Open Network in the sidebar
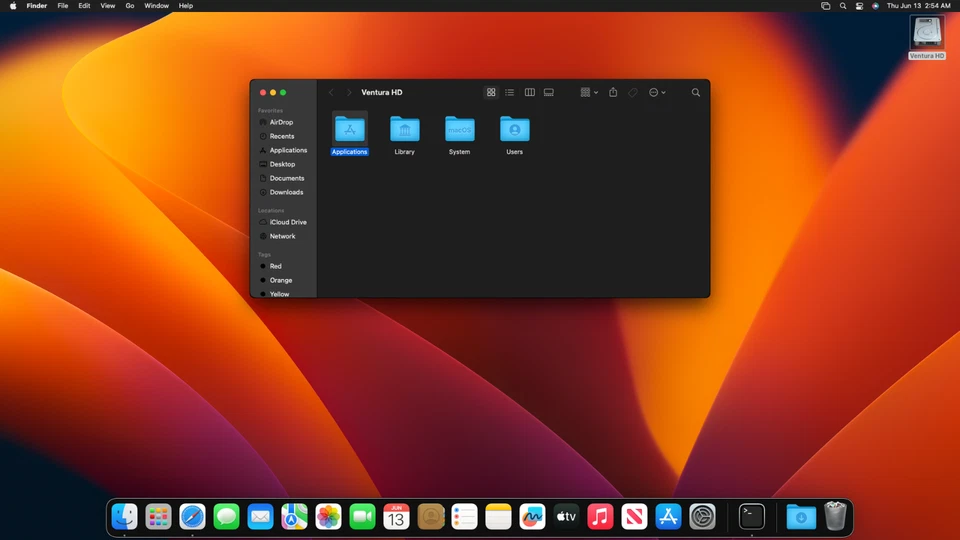The image size is (960, 540). (283, 236)
